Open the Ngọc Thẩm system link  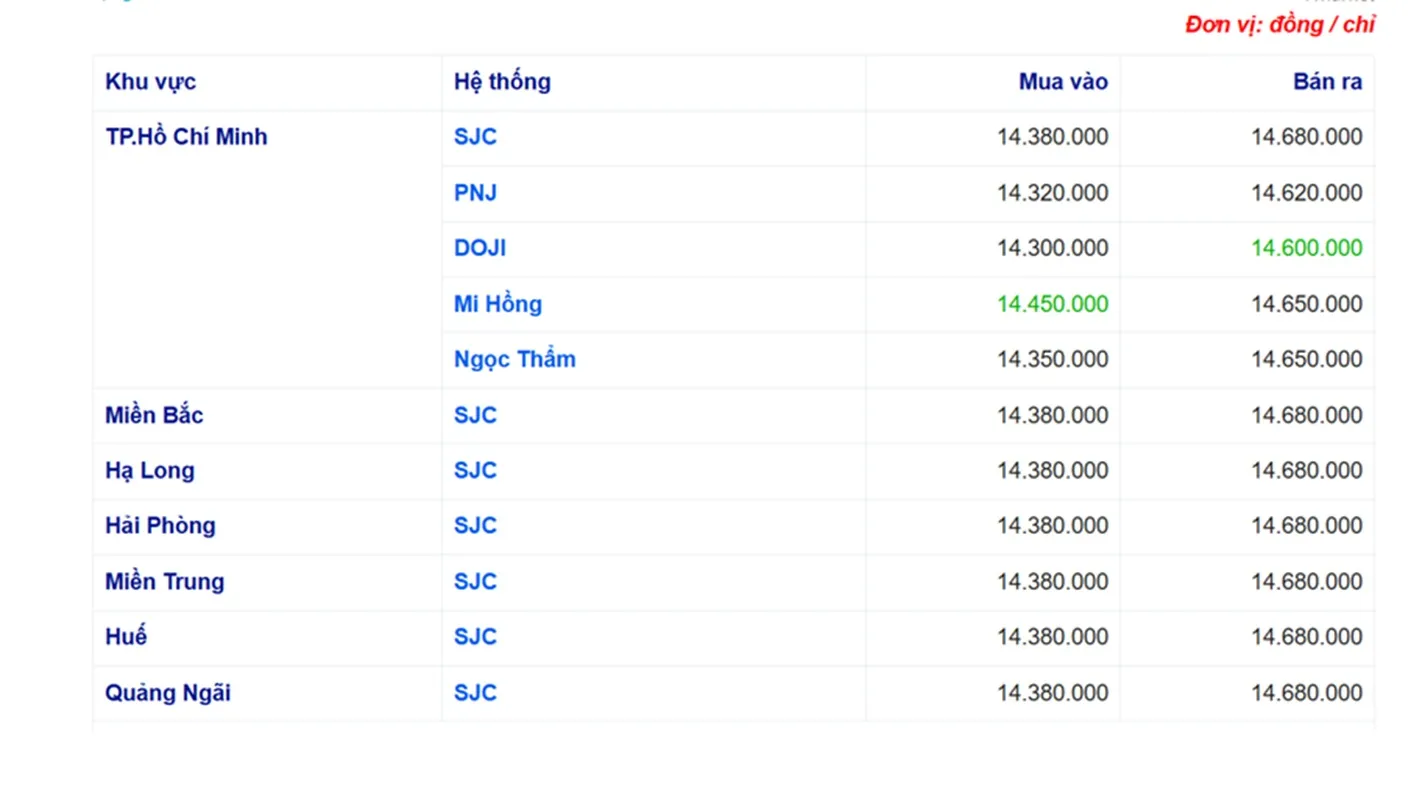tap(515, 360)
